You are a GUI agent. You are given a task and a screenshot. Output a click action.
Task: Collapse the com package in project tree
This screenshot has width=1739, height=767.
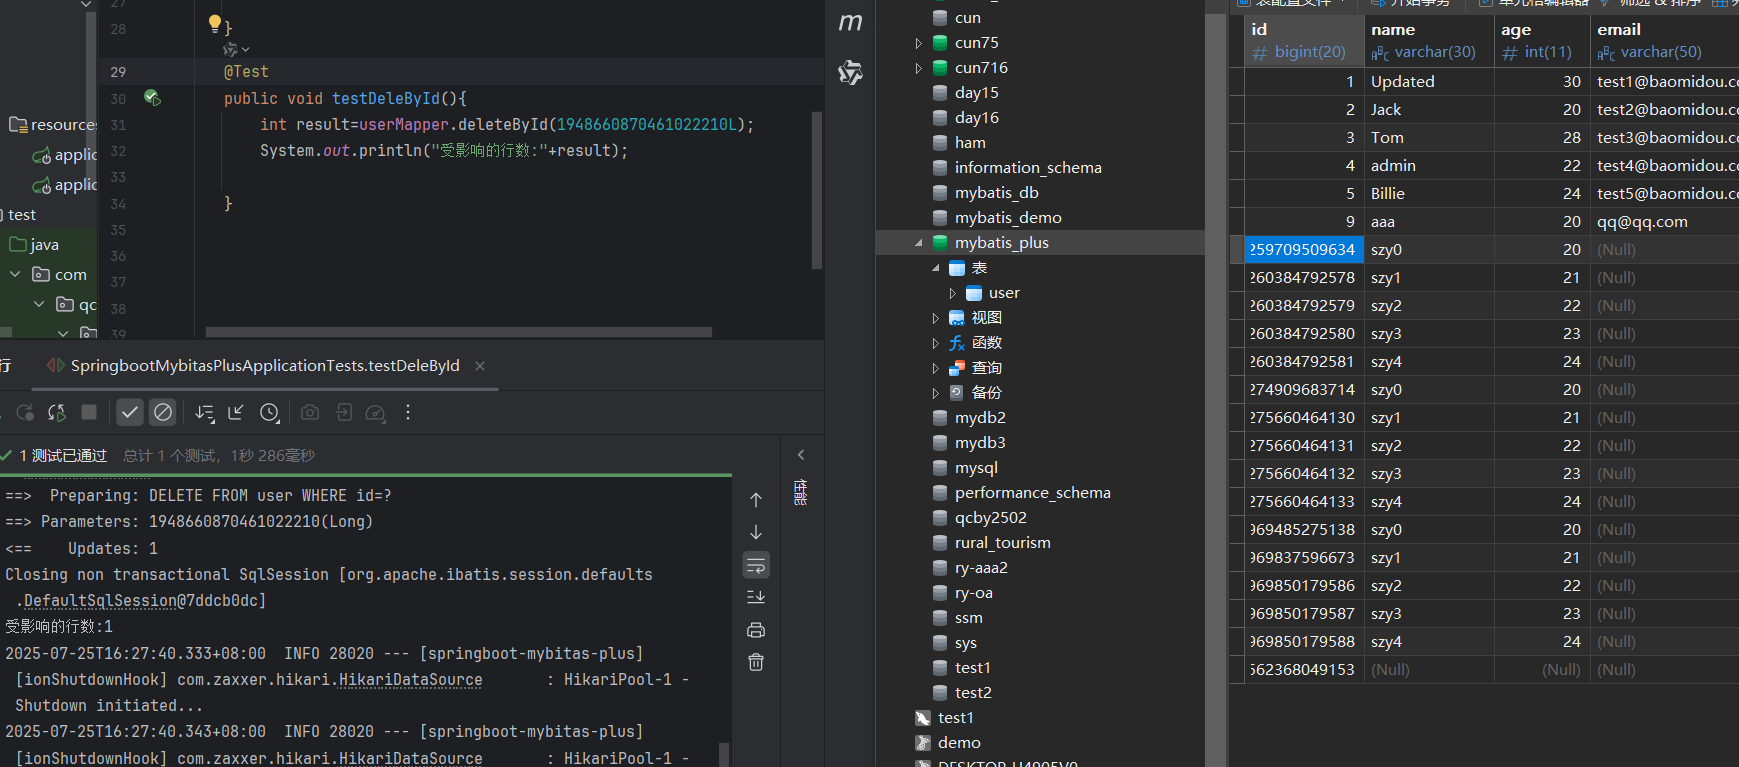pos(15,274)
